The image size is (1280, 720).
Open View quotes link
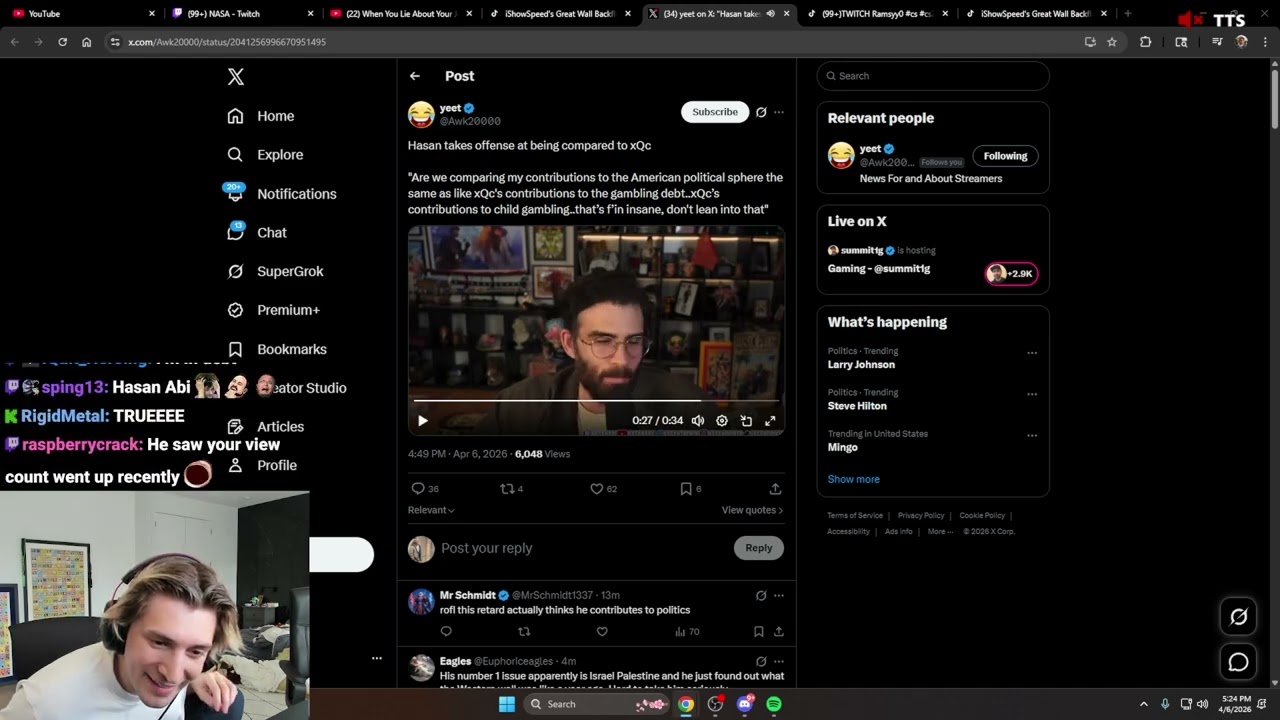pos(752,510)
